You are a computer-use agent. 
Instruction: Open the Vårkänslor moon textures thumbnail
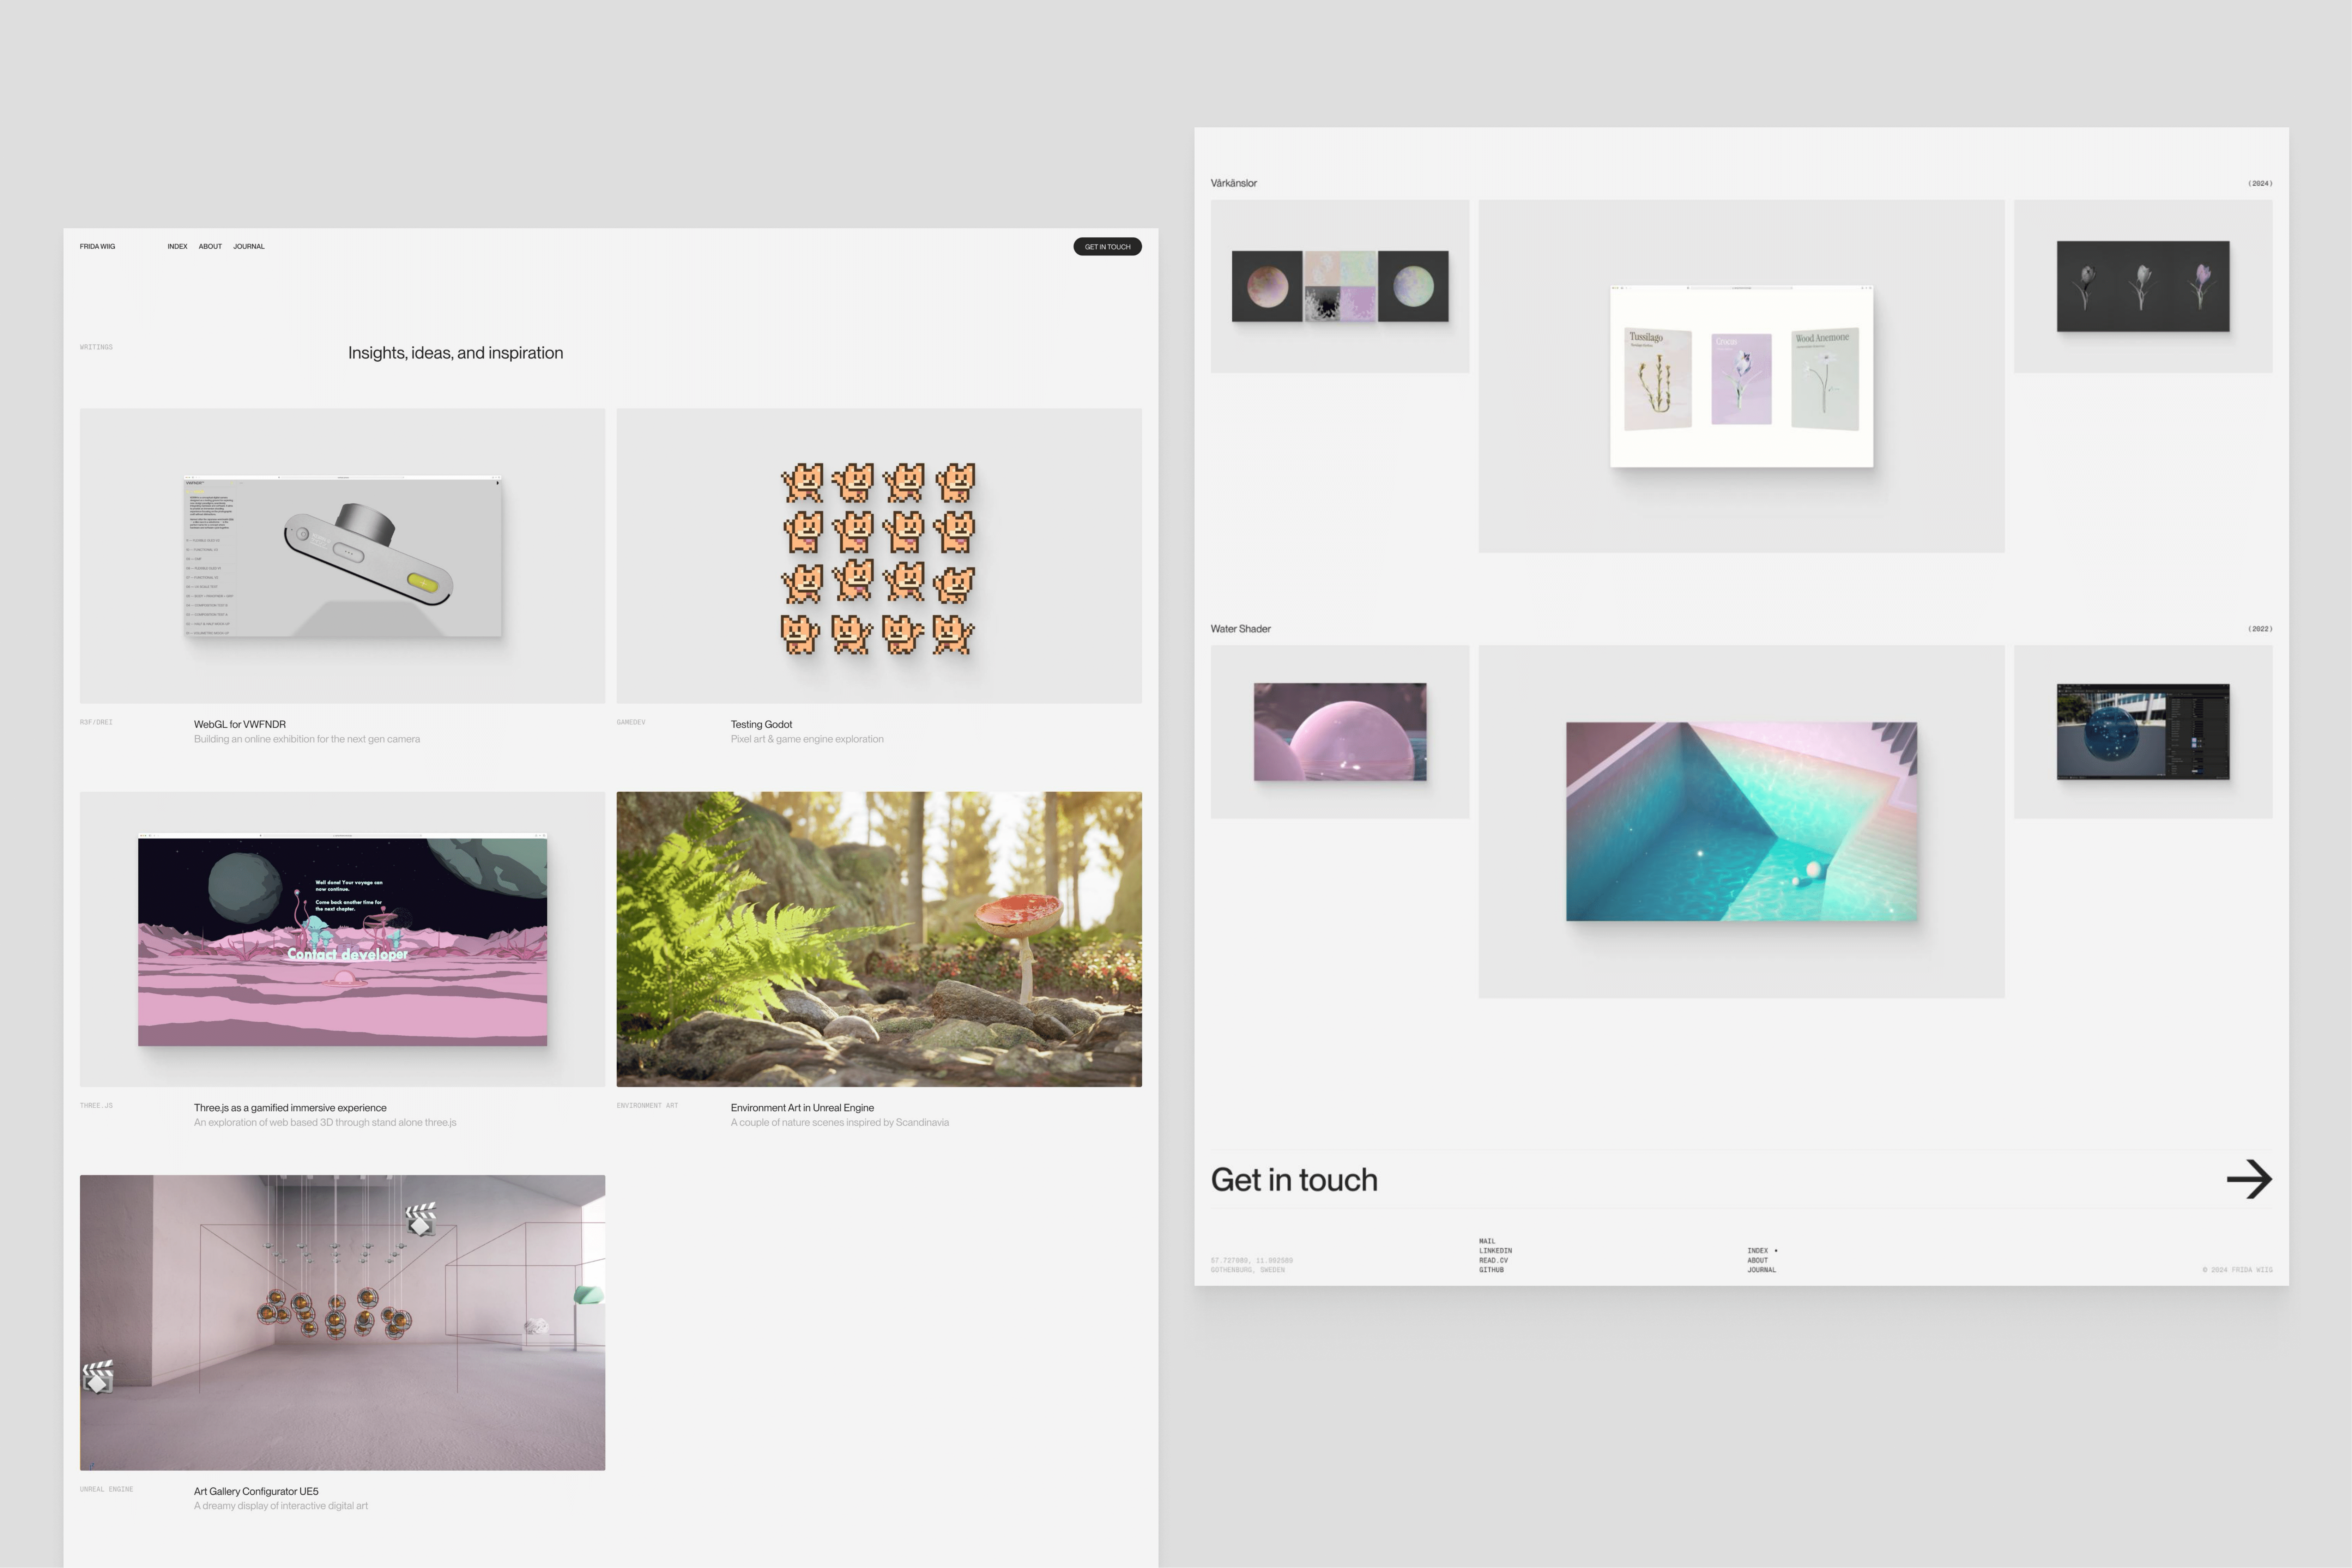pos(1339,286)
